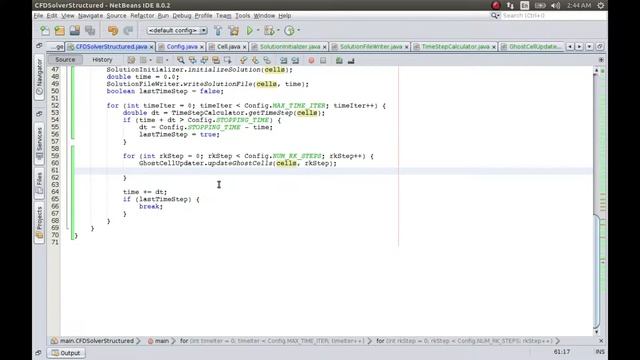Clean and Build project with broom-hammer icon

[234, 31]
